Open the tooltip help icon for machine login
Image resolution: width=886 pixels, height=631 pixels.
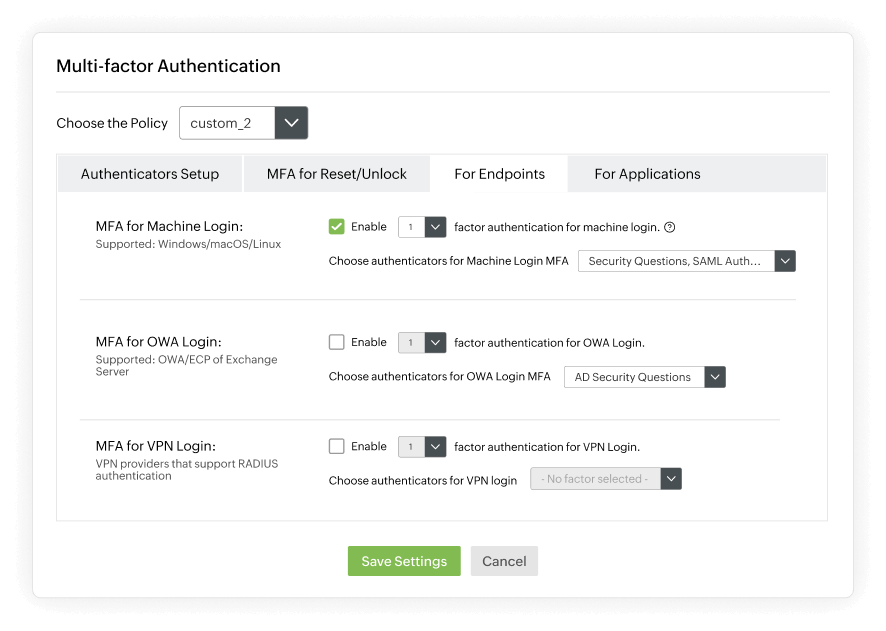(668, 227)
